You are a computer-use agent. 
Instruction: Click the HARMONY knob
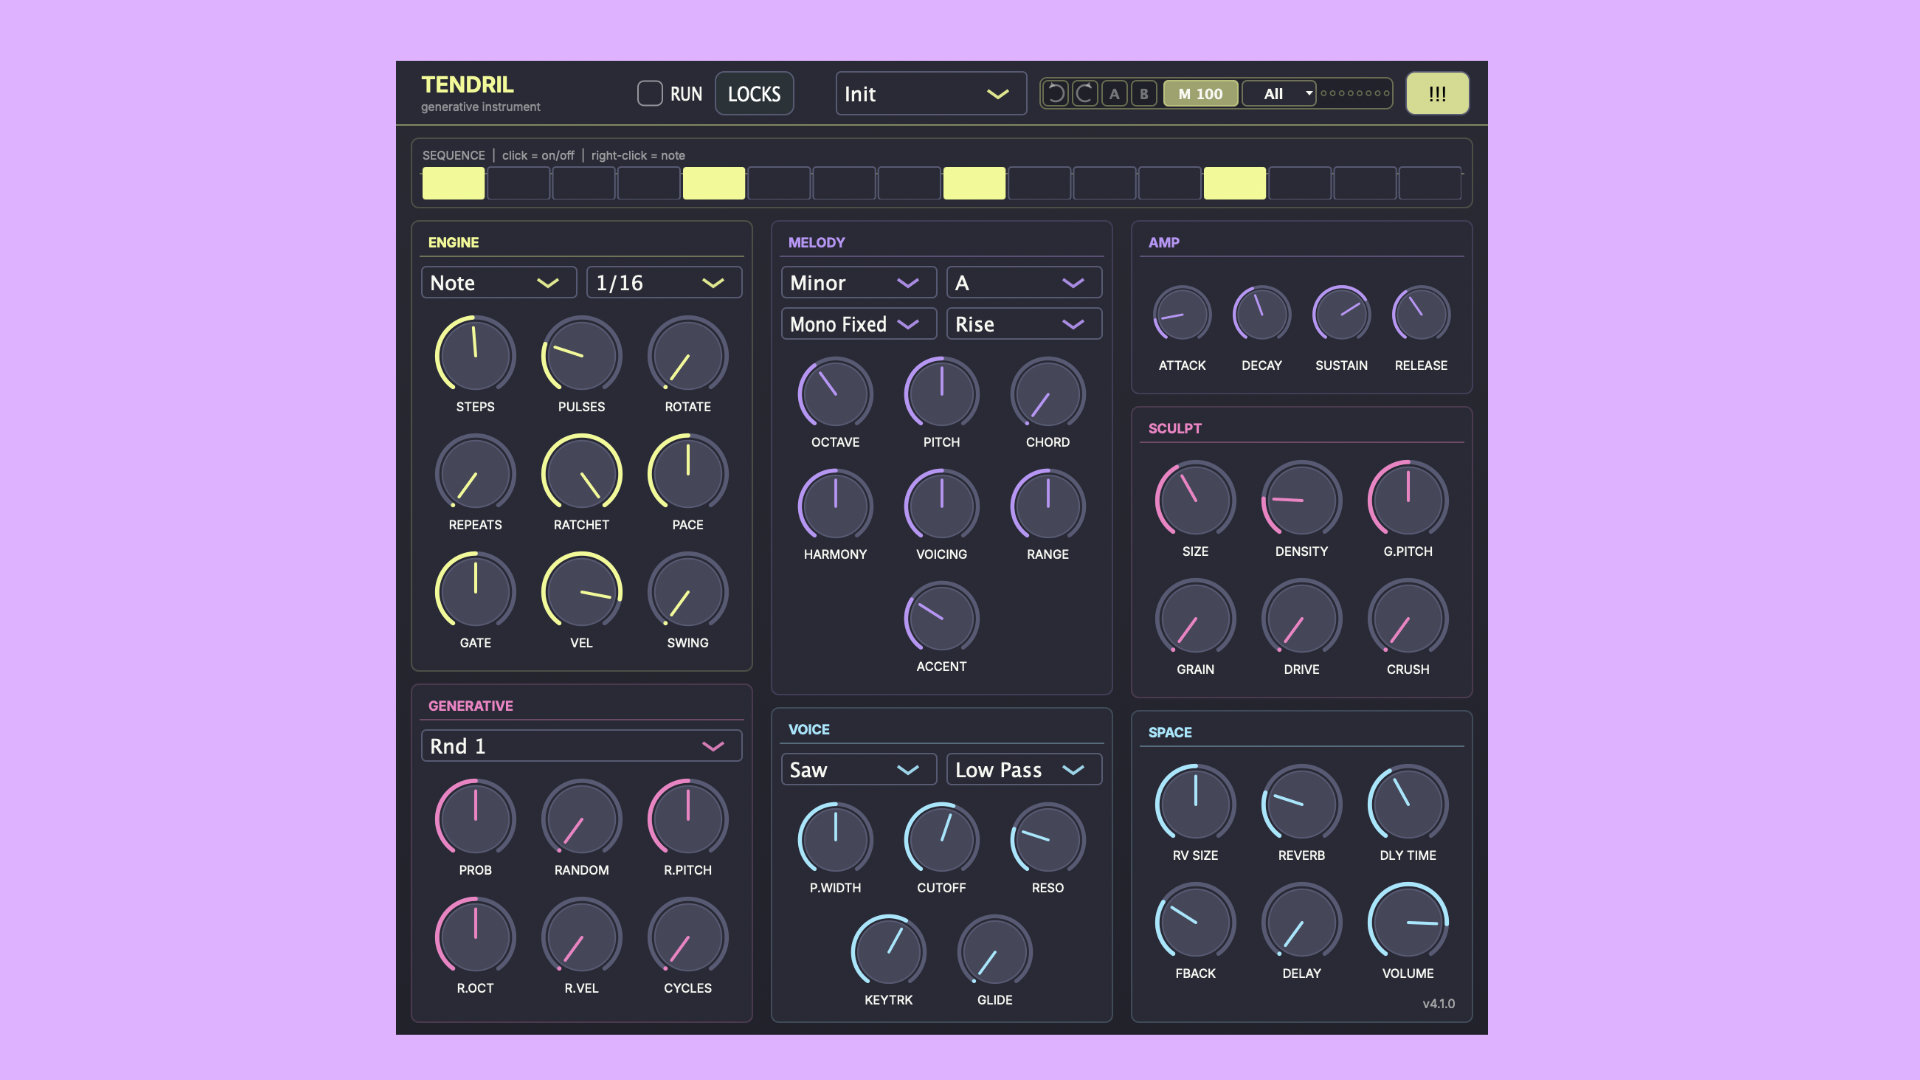pyautogui.click(x=835, y=506)
